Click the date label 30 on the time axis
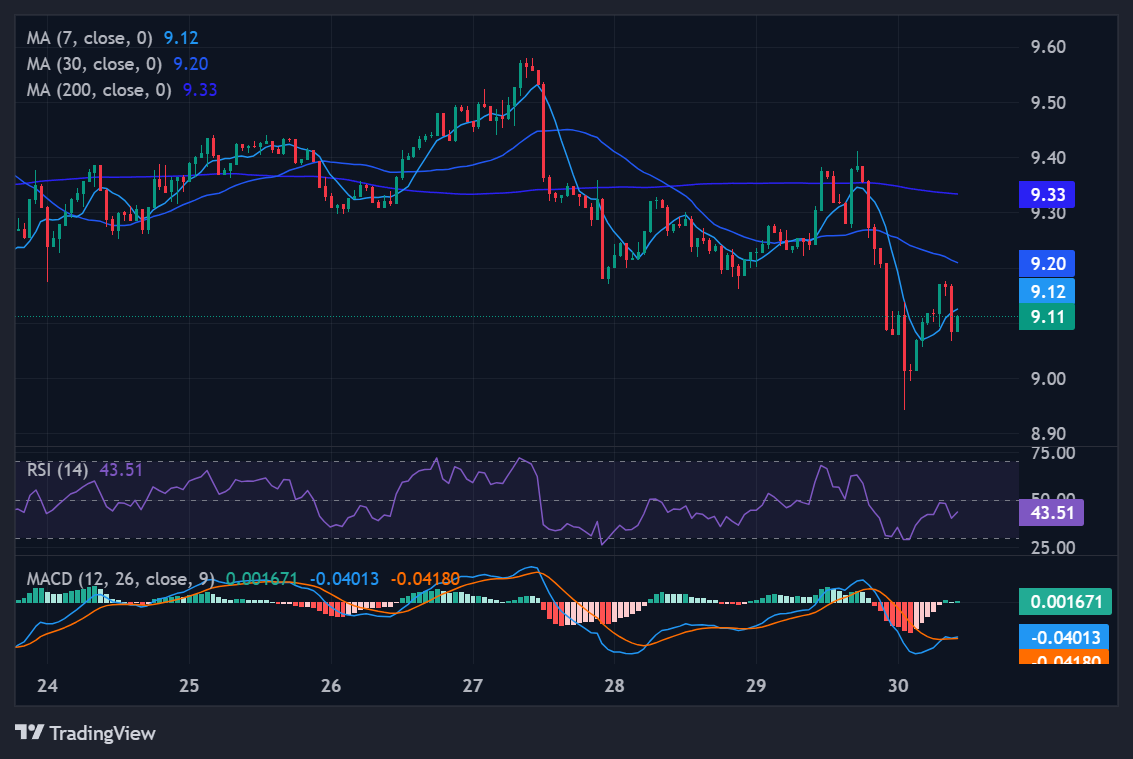This screenshot has width=1133, height=759. [898, 687]
